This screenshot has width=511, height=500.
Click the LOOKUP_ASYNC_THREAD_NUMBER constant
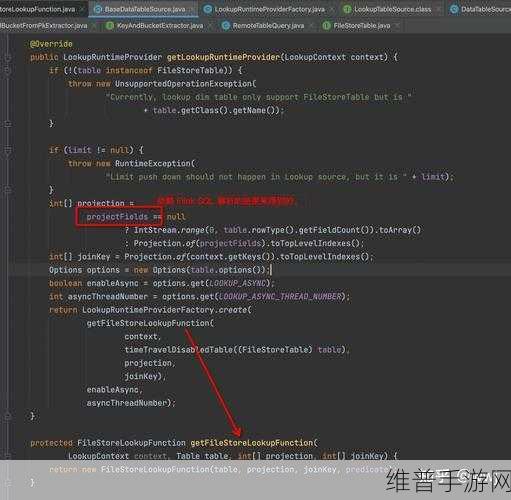click(x=280, y=297)
